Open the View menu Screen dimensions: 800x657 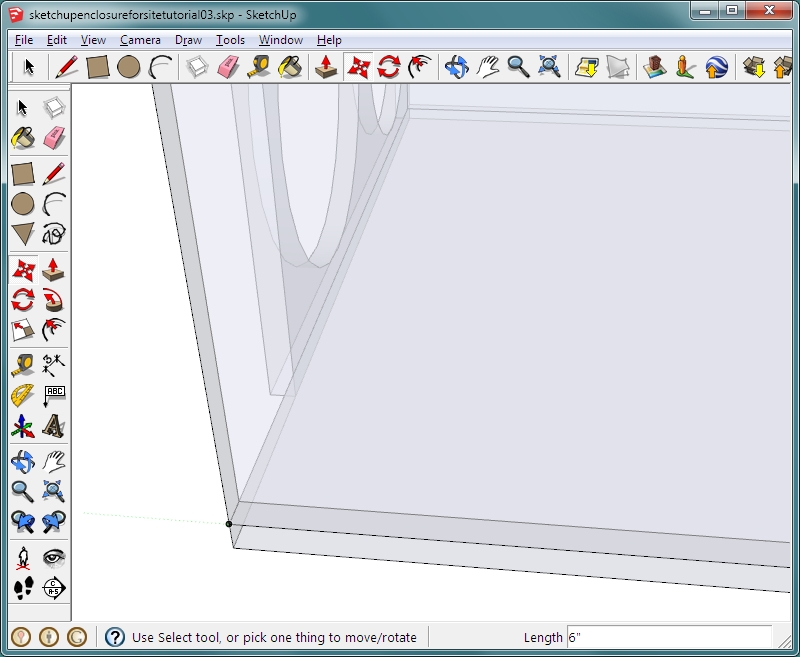pyautogui.click(x=93, y=40)
